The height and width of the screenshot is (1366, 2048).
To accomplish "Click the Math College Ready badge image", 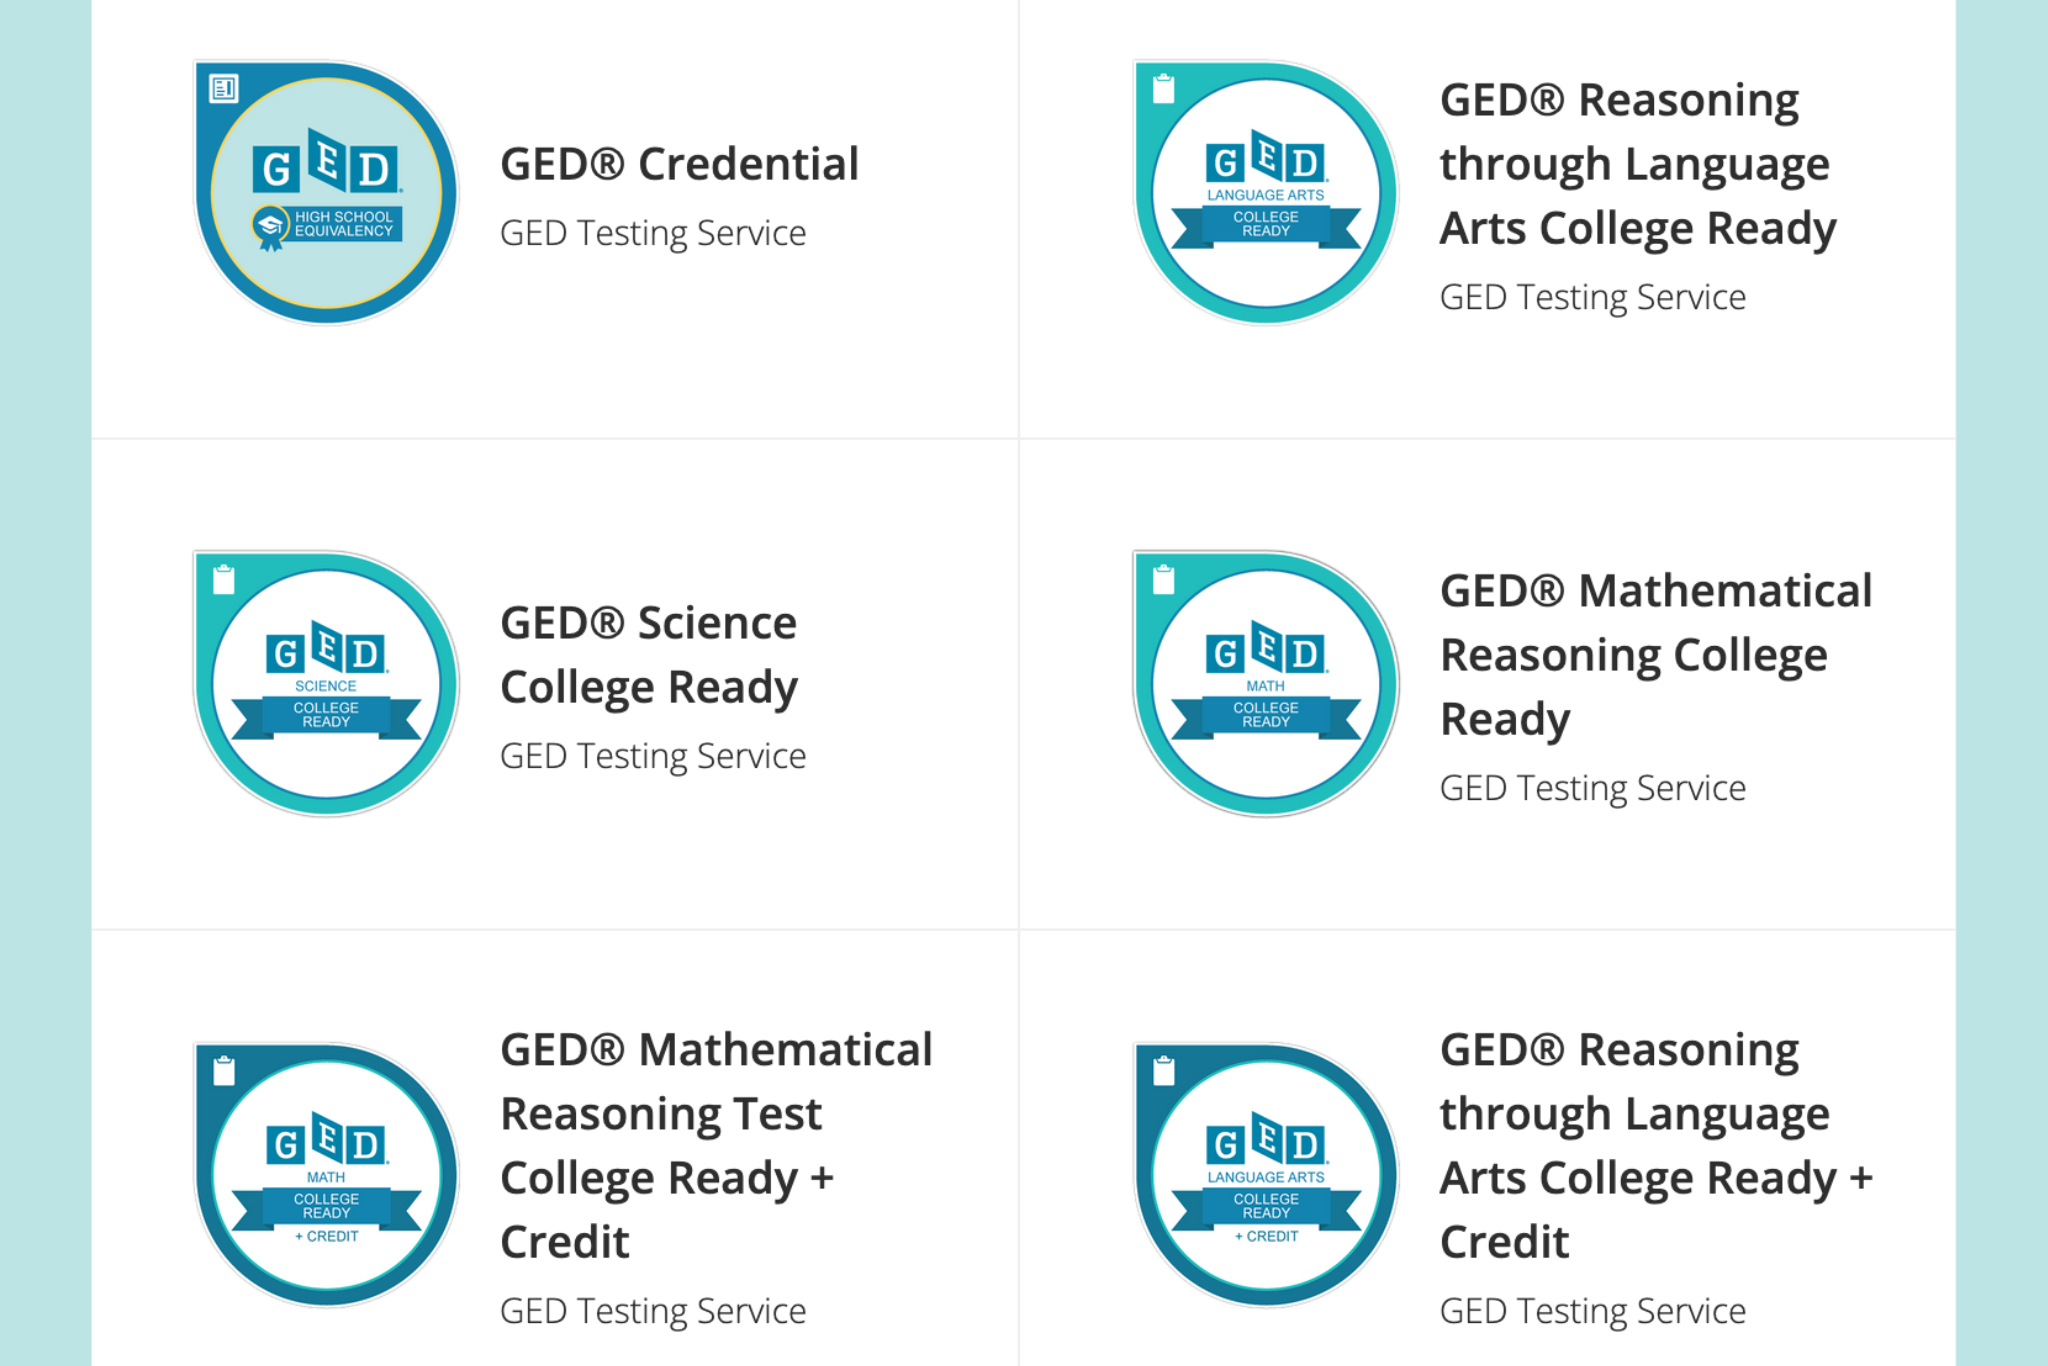I will (1265, 684).
